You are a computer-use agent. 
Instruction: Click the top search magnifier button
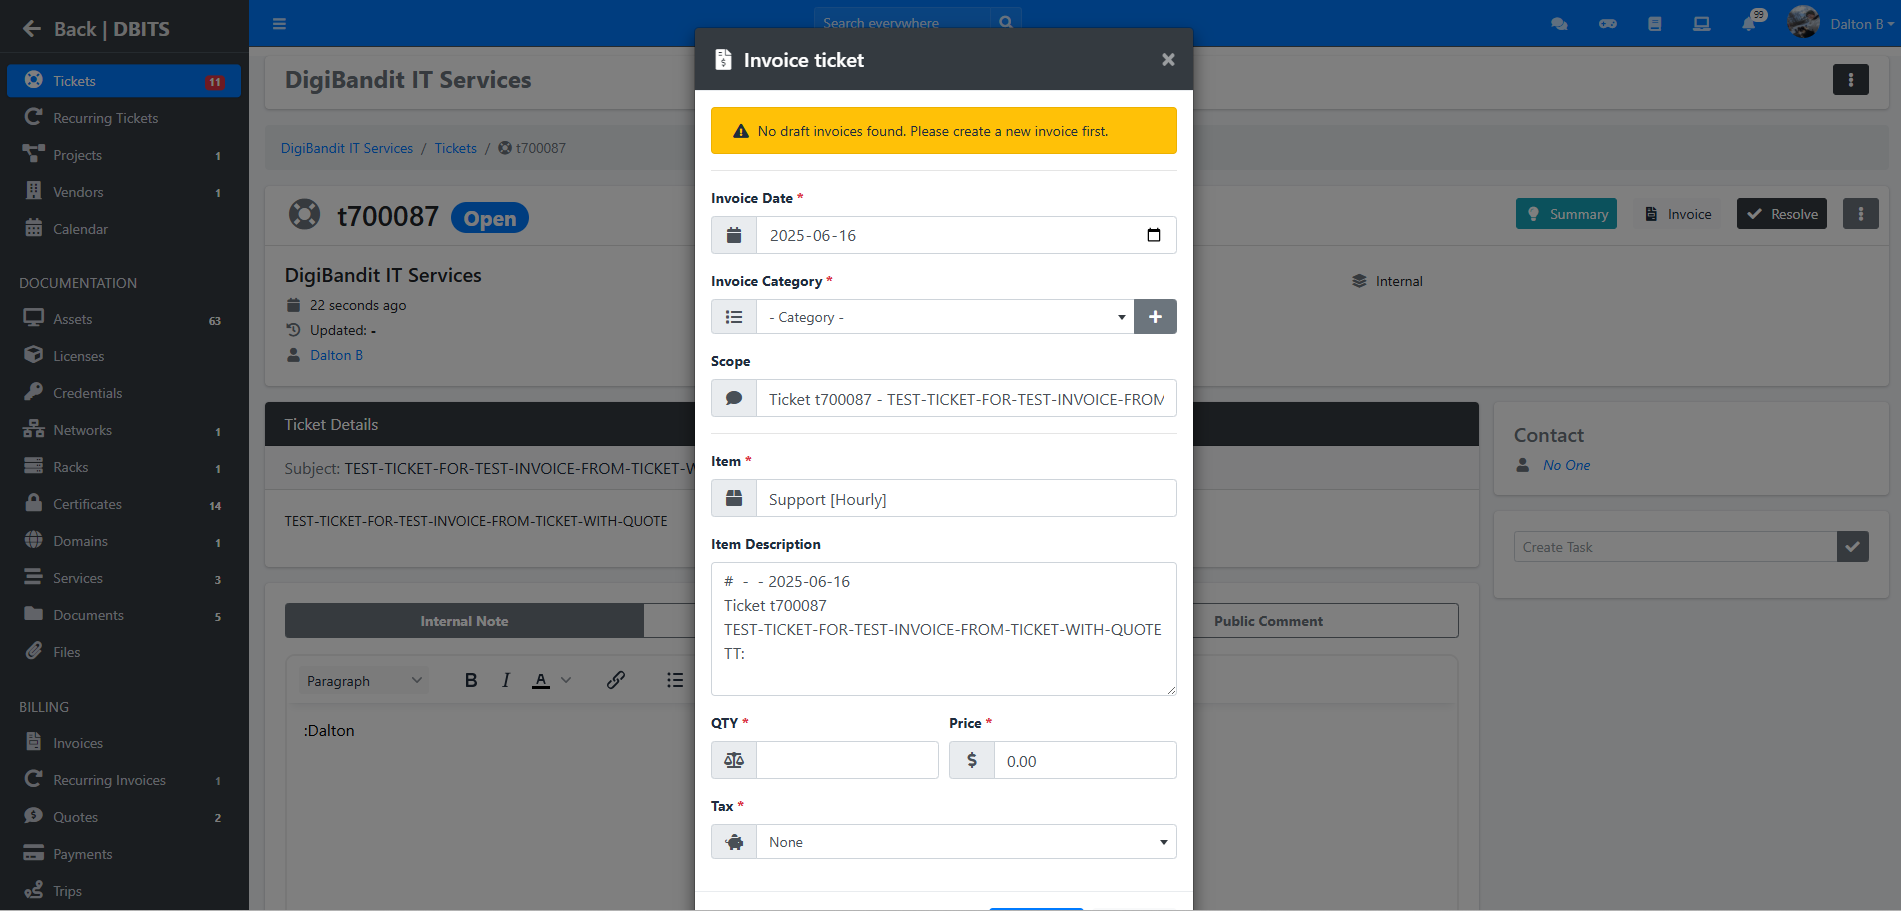(1005, 23)
